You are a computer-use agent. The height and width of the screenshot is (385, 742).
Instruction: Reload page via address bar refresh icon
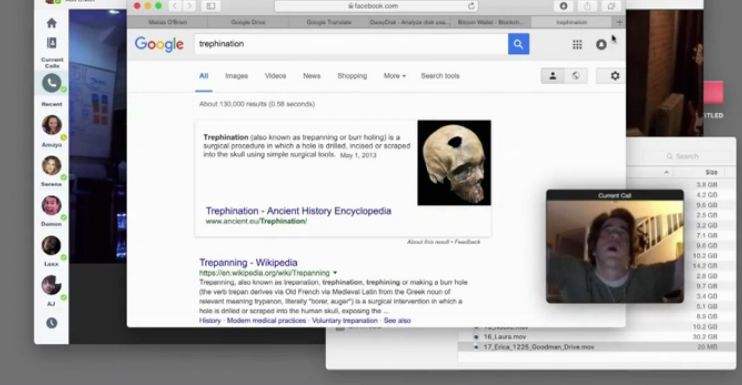pos(471,6)
